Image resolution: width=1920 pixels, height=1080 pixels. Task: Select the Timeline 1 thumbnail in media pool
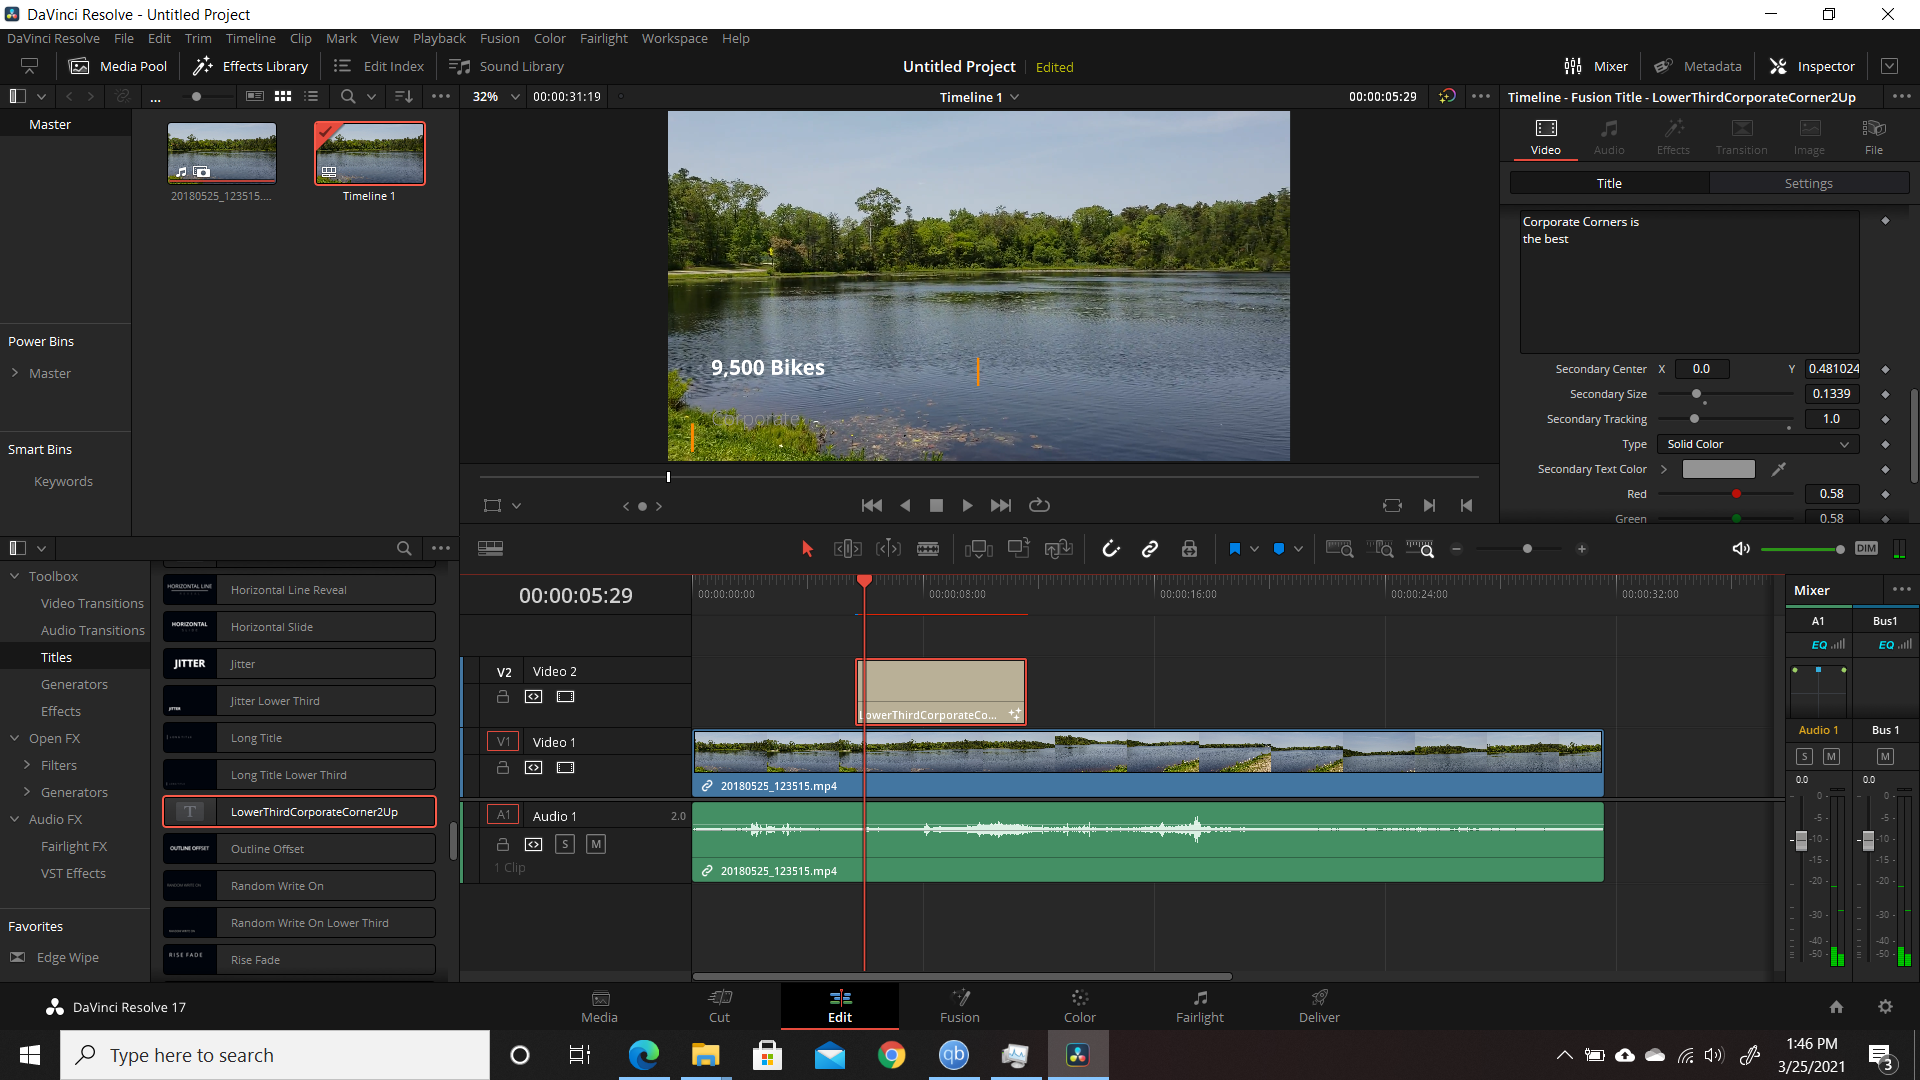(369, 153)
